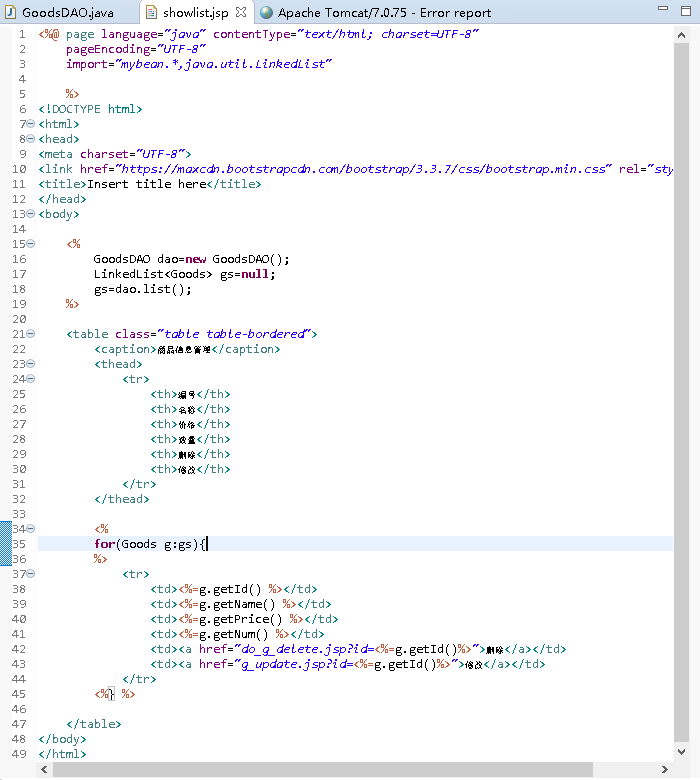Click the horizontal scrollbar thumb
Viewport: 700px width, 780px height.
pos(322,770)
